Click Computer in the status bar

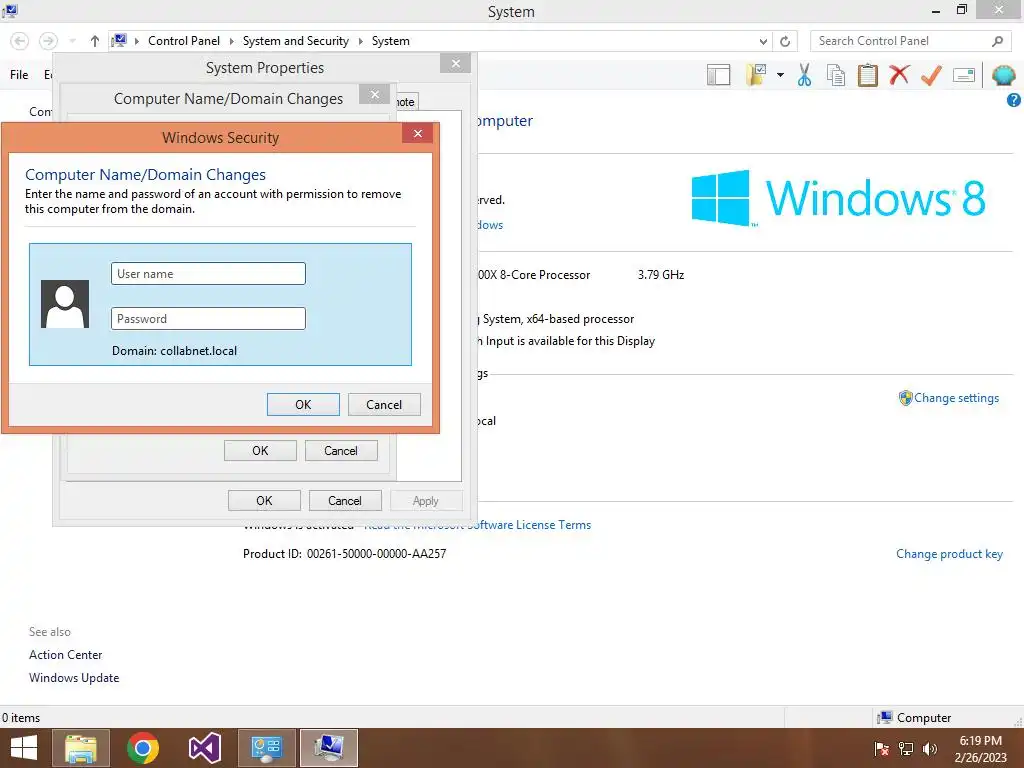pos(914,718)
